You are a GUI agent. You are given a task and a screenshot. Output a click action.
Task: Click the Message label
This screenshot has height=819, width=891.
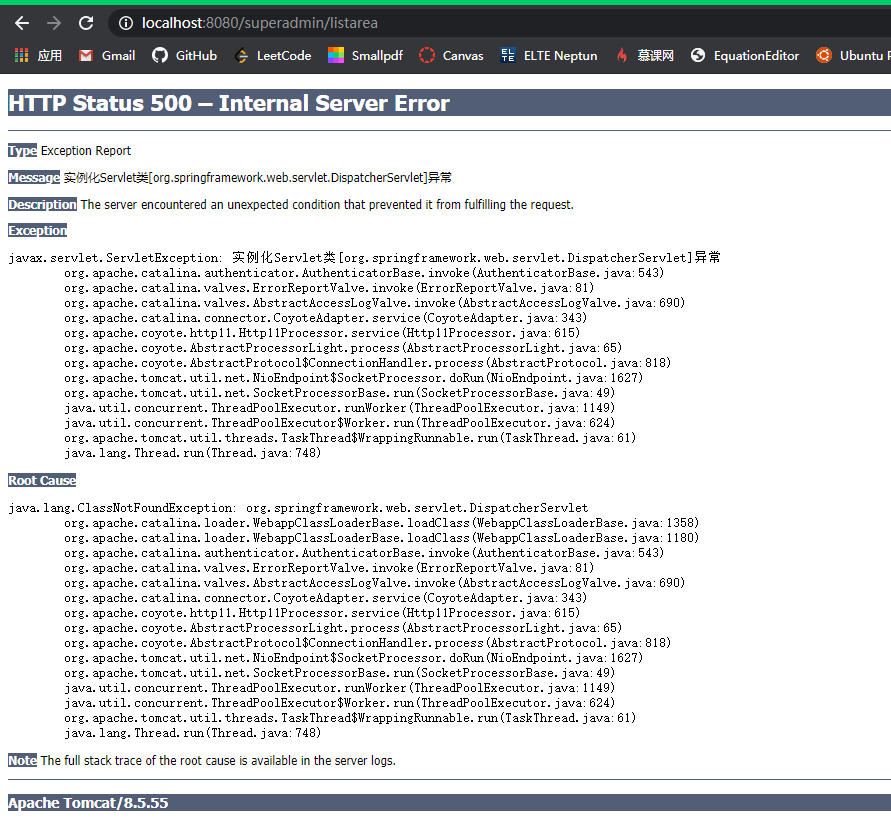point(34,177)
